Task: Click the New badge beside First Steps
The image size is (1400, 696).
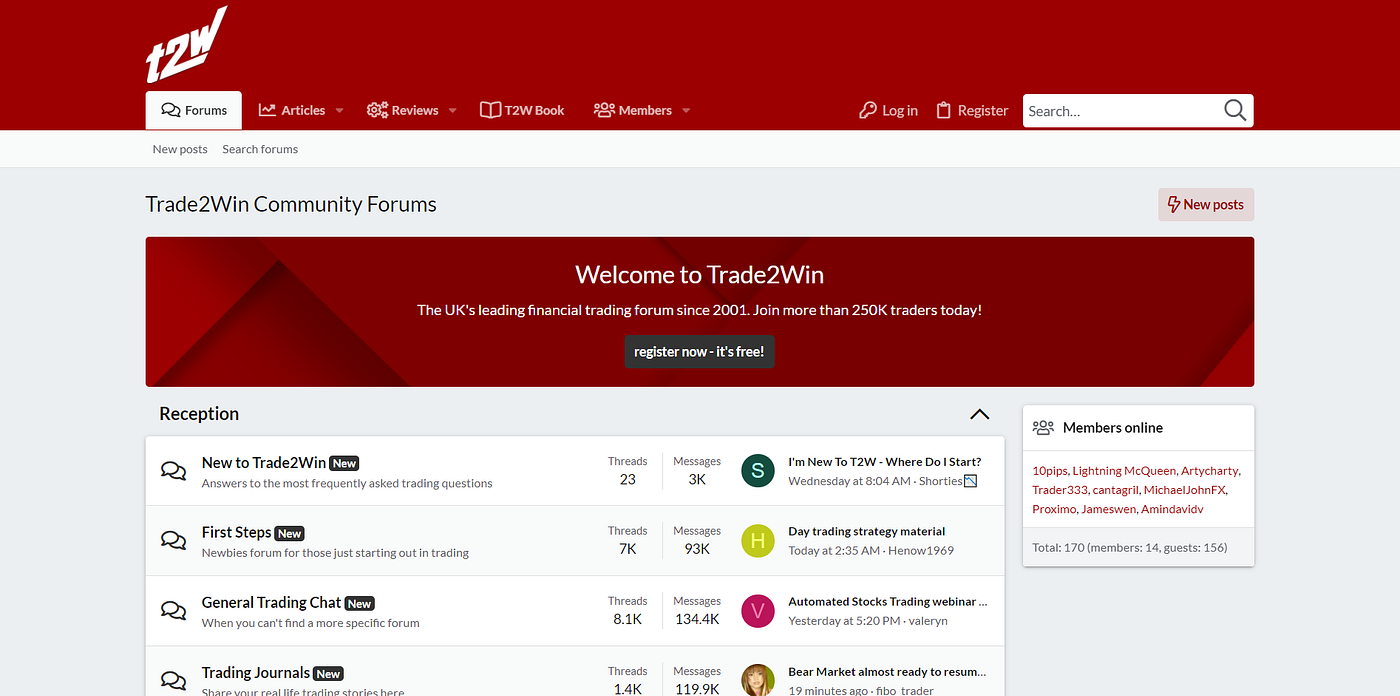Action: 290,534
